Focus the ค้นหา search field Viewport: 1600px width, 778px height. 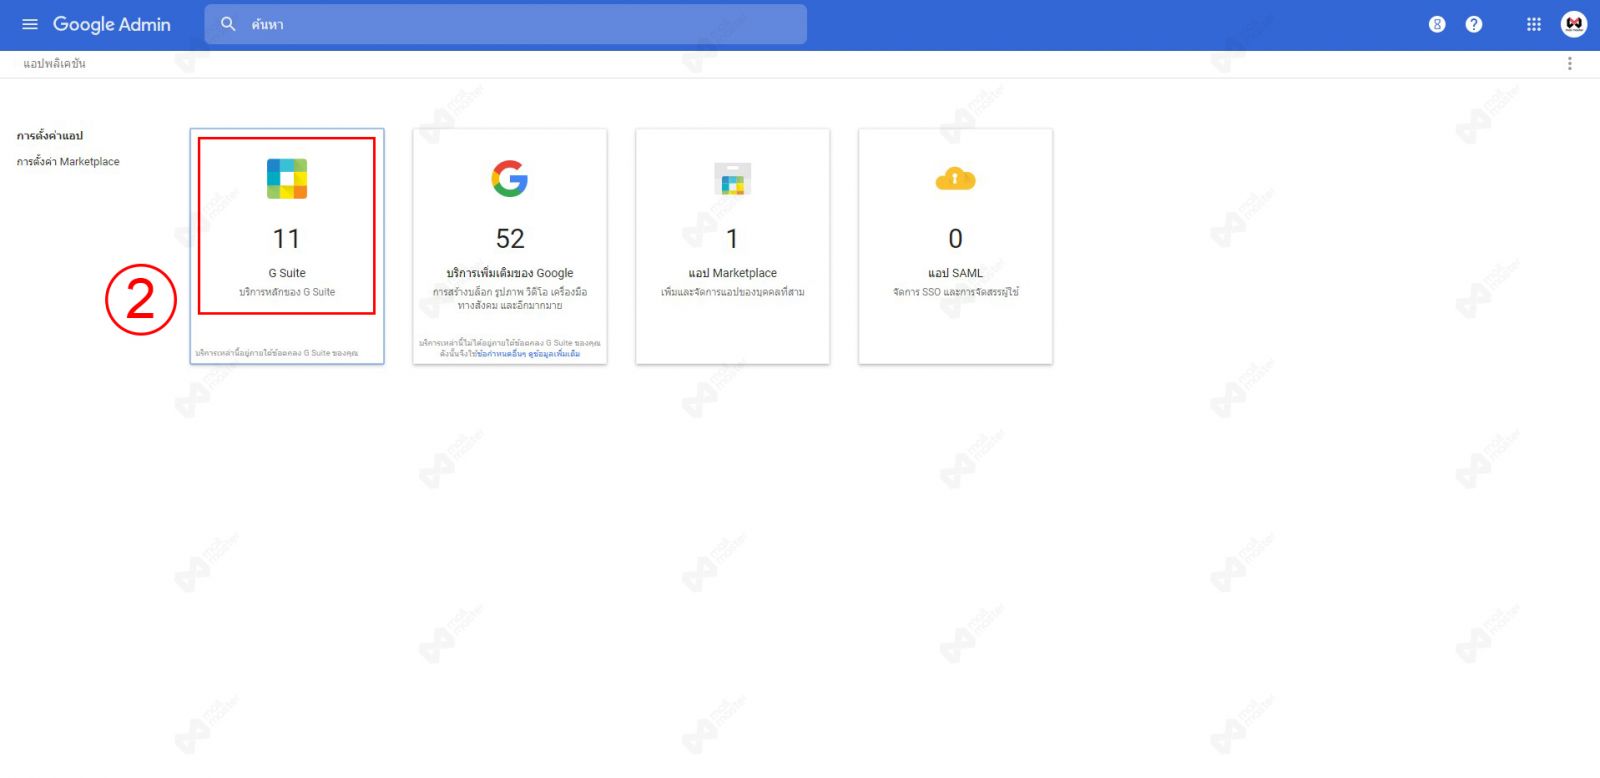pyautogui.click(x=505, y=24)
